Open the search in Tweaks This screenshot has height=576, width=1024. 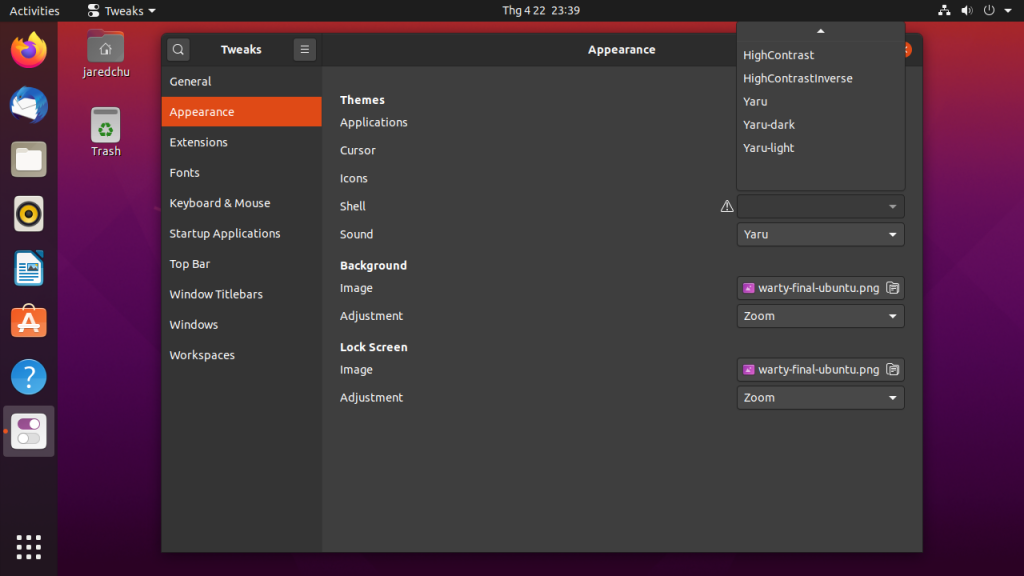178,49
